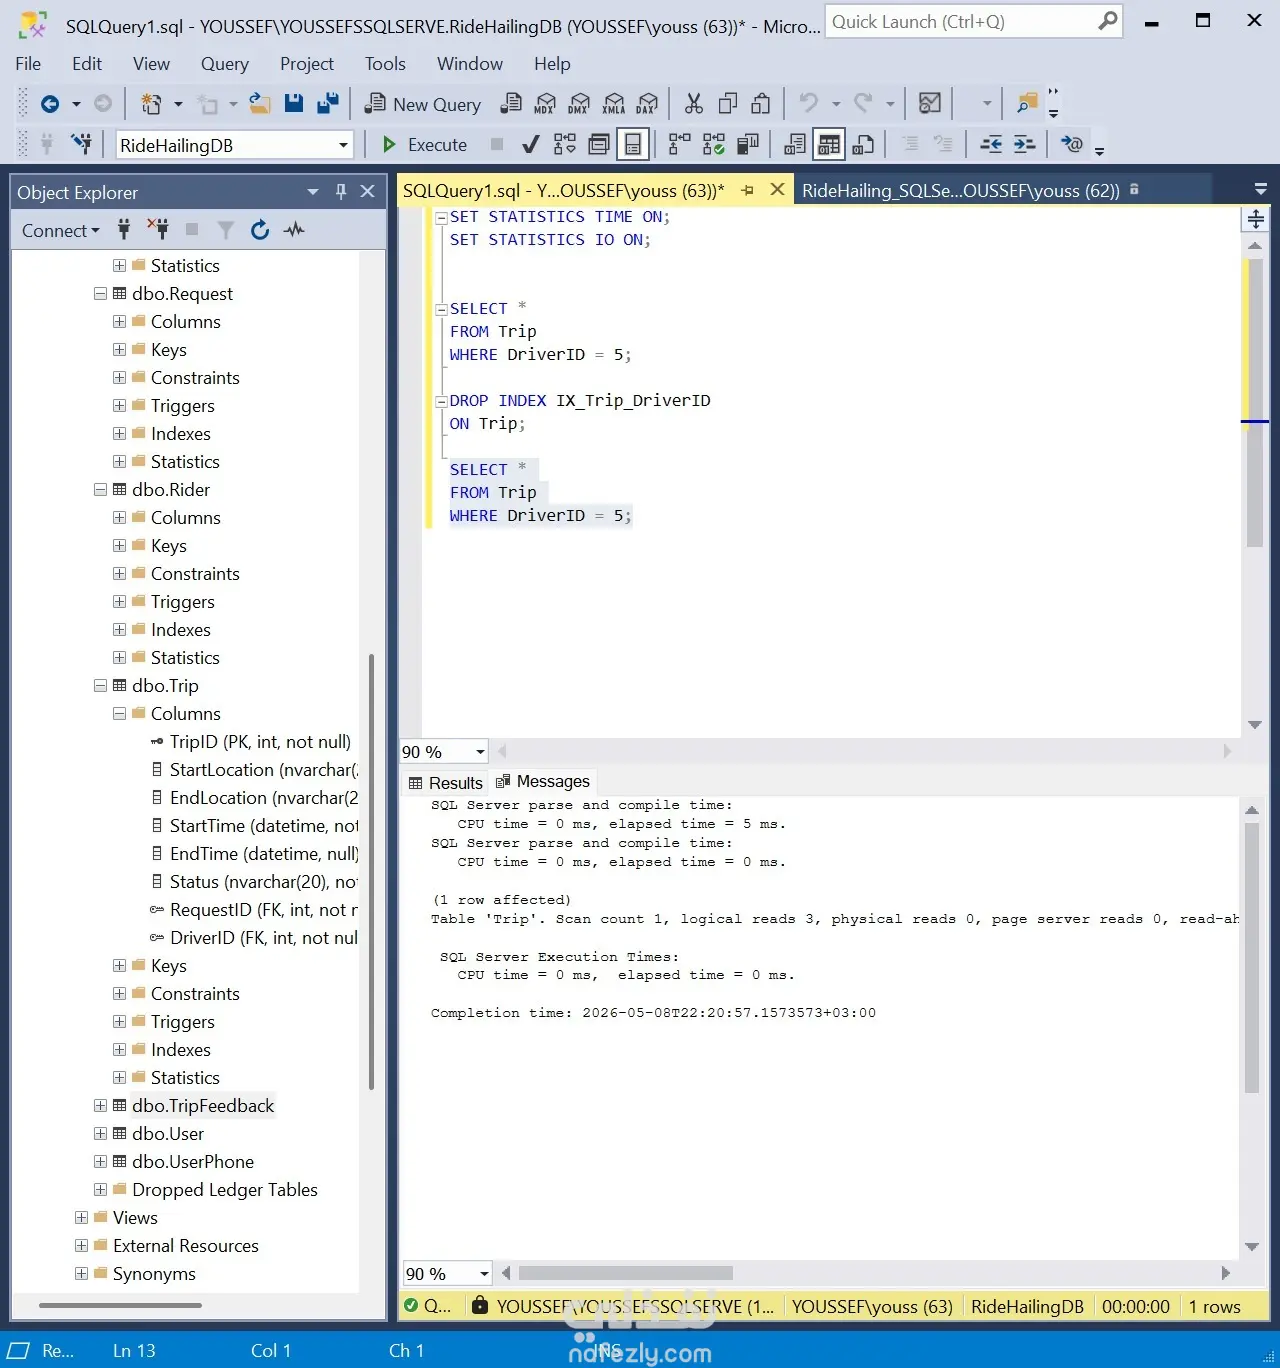The image size is (1280, 1368).
Task: Open a DMX query icon
Action: coord(579,103)
